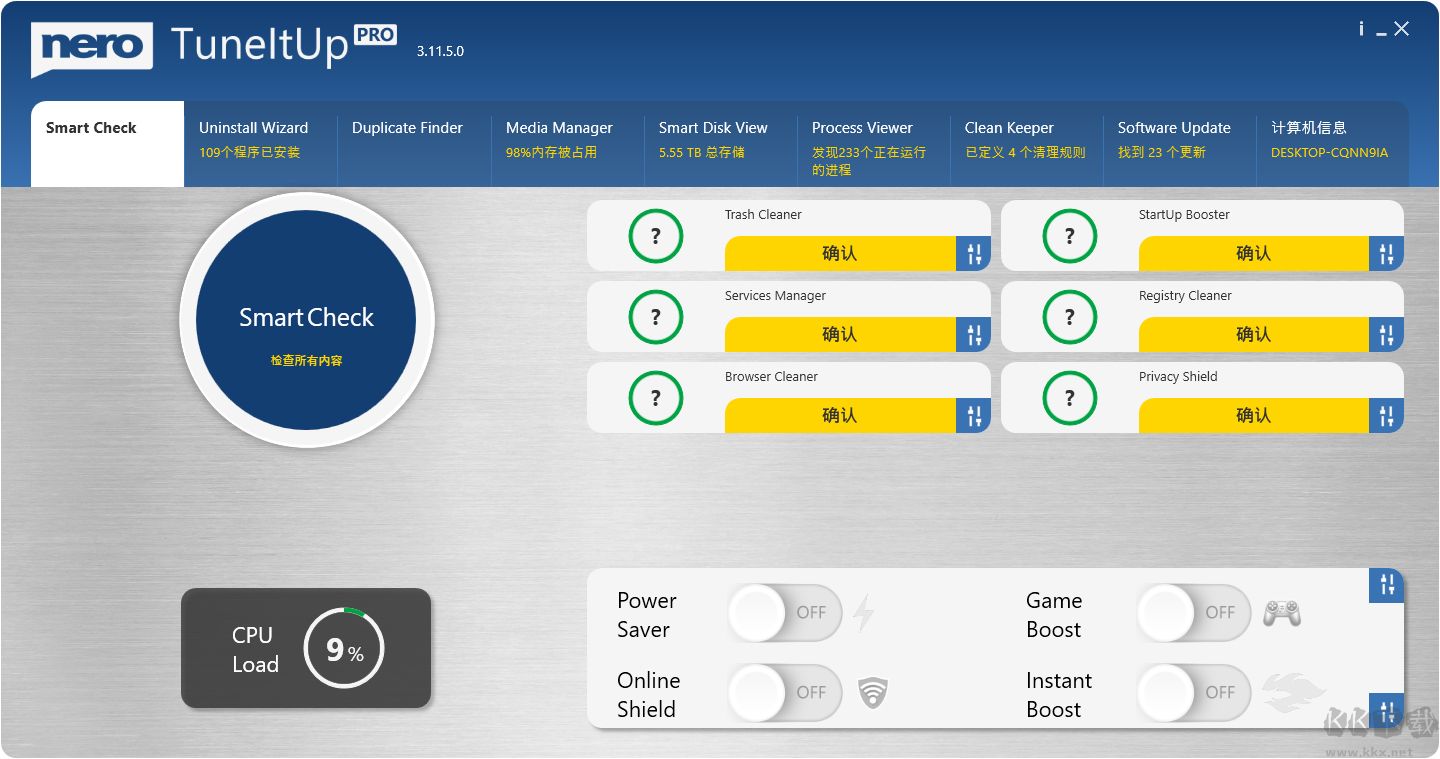
Task: Click the "StartUp Booster" label
Action: [x=1184, y=215]
